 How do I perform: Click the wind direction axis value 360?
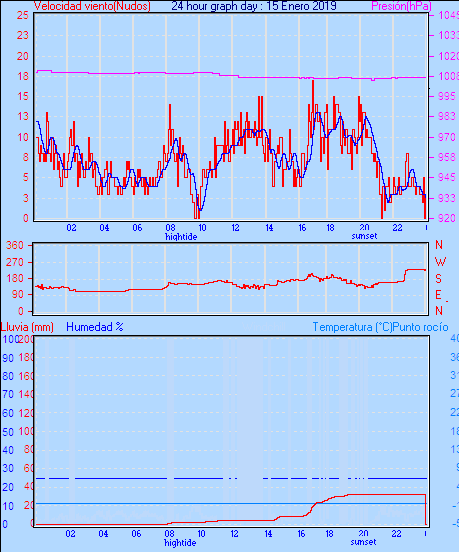coord(15,245)
